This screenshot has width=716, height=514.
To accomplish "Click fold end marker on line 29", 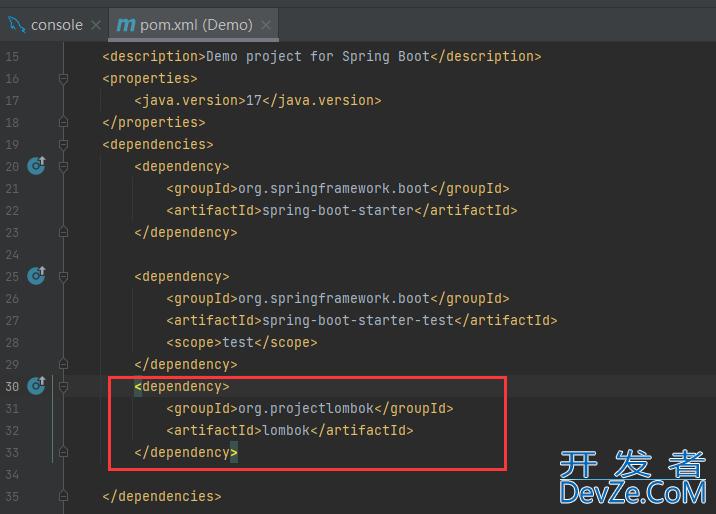I will pyautogui.click(x=63, y=364).
